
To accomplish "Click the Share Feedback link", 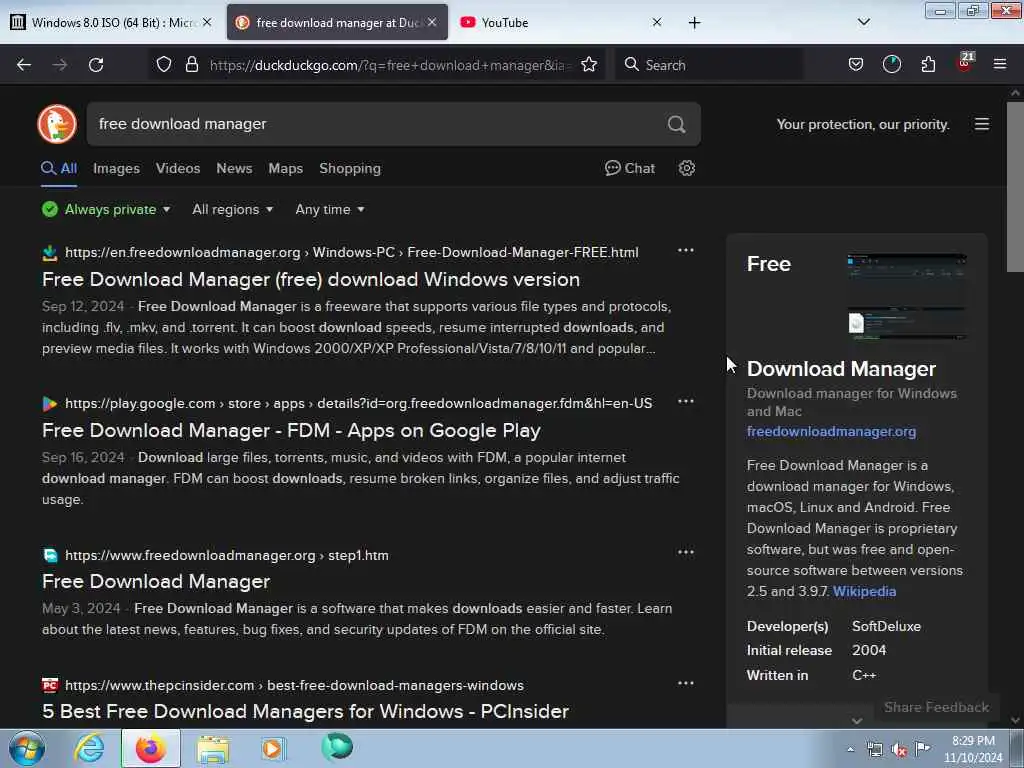I will pos(936,707).
